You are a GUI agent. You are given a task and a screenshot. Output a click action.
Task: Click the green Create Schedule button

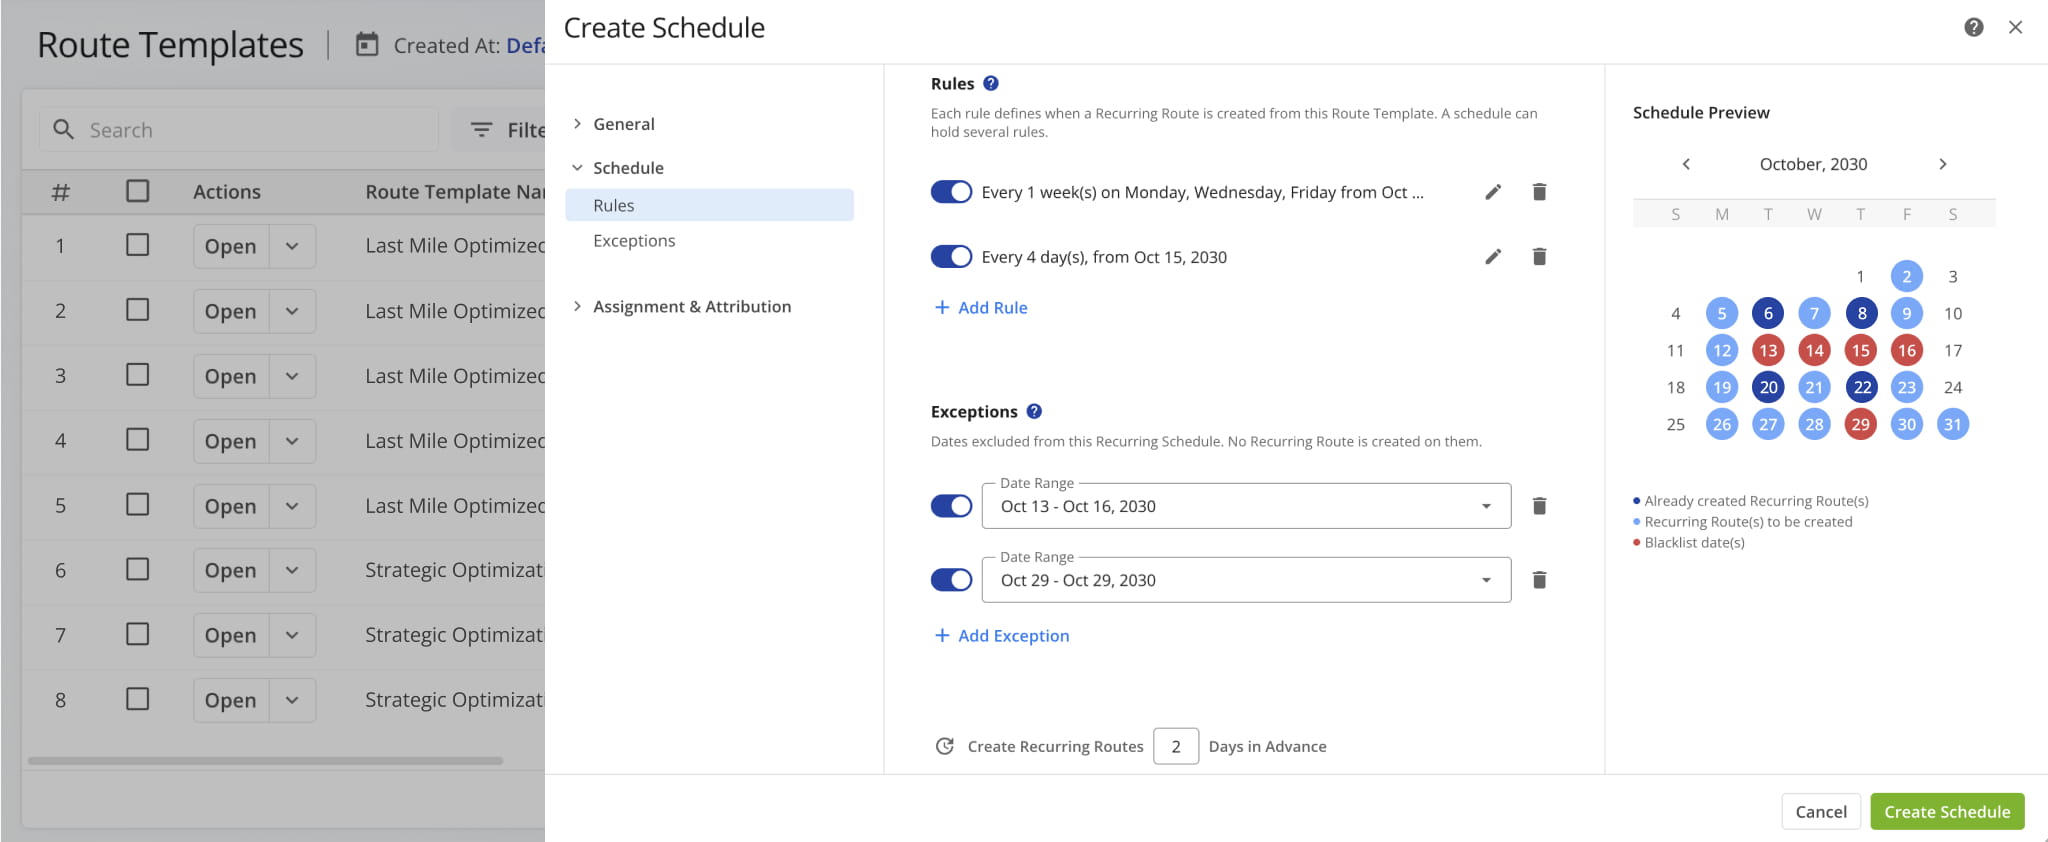pyautogui.click(x=1947, y=812)
